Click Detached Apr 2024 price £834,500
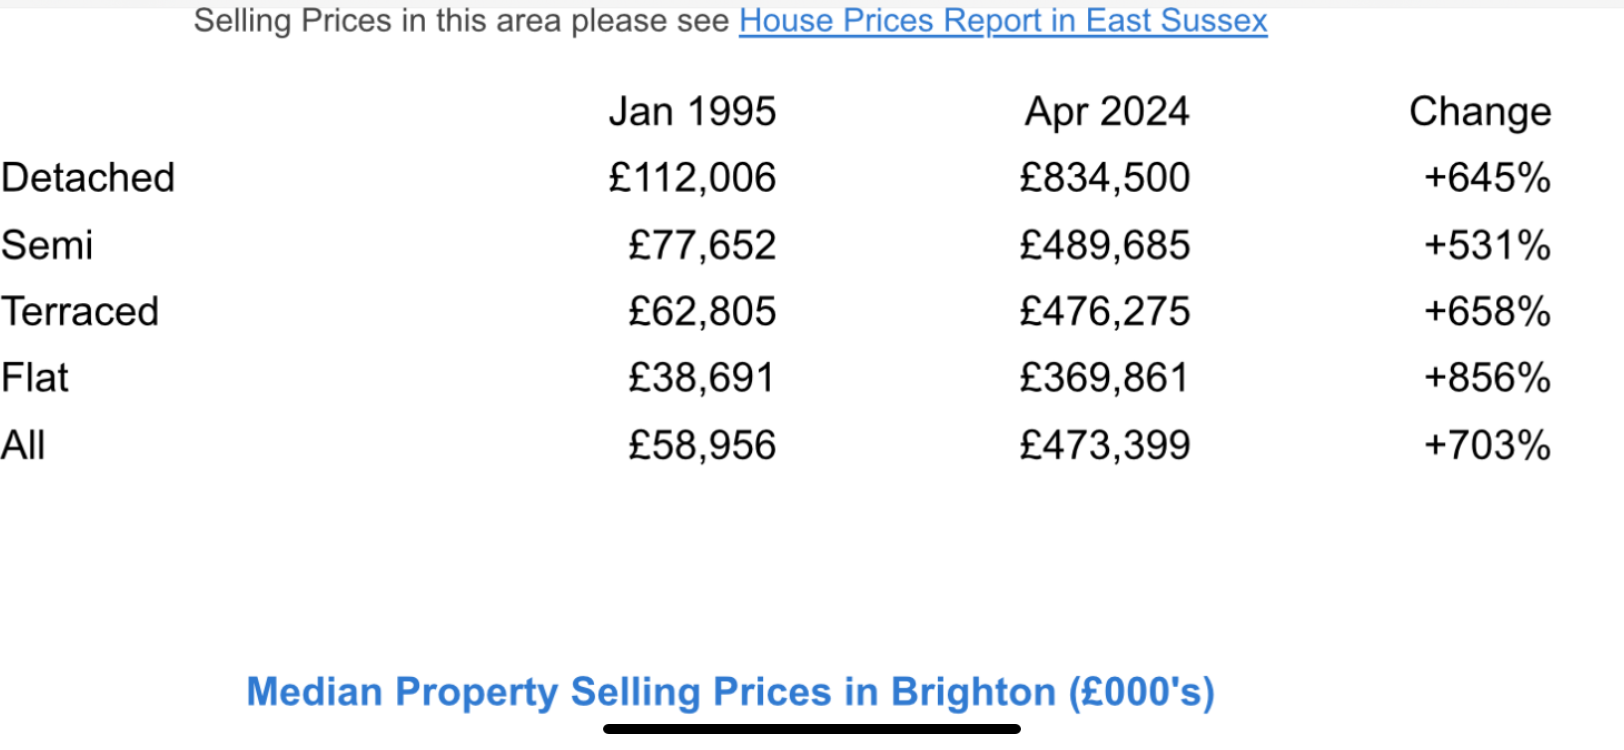 click(x=1105, y=178)
